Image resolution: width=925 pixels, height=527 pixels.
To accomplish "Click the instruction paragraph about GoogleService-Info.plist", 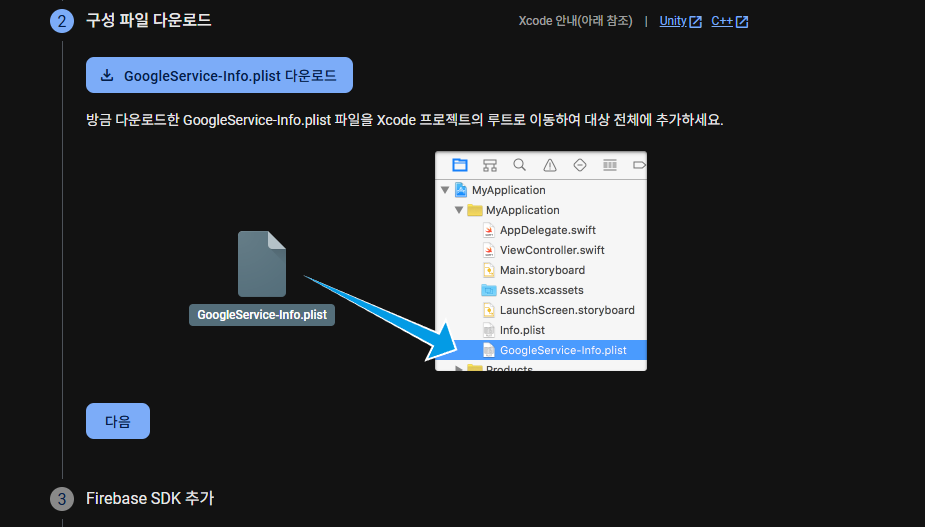I will point(405,120).
